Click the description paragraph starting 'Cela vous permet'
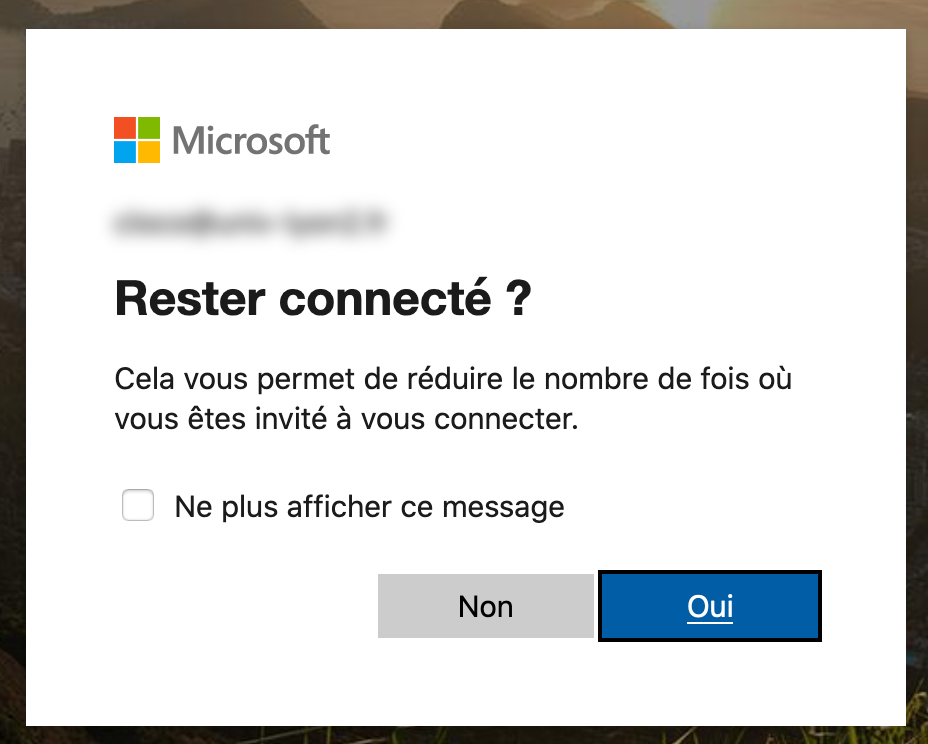928x744 pixels. click(x=453, y=398)
